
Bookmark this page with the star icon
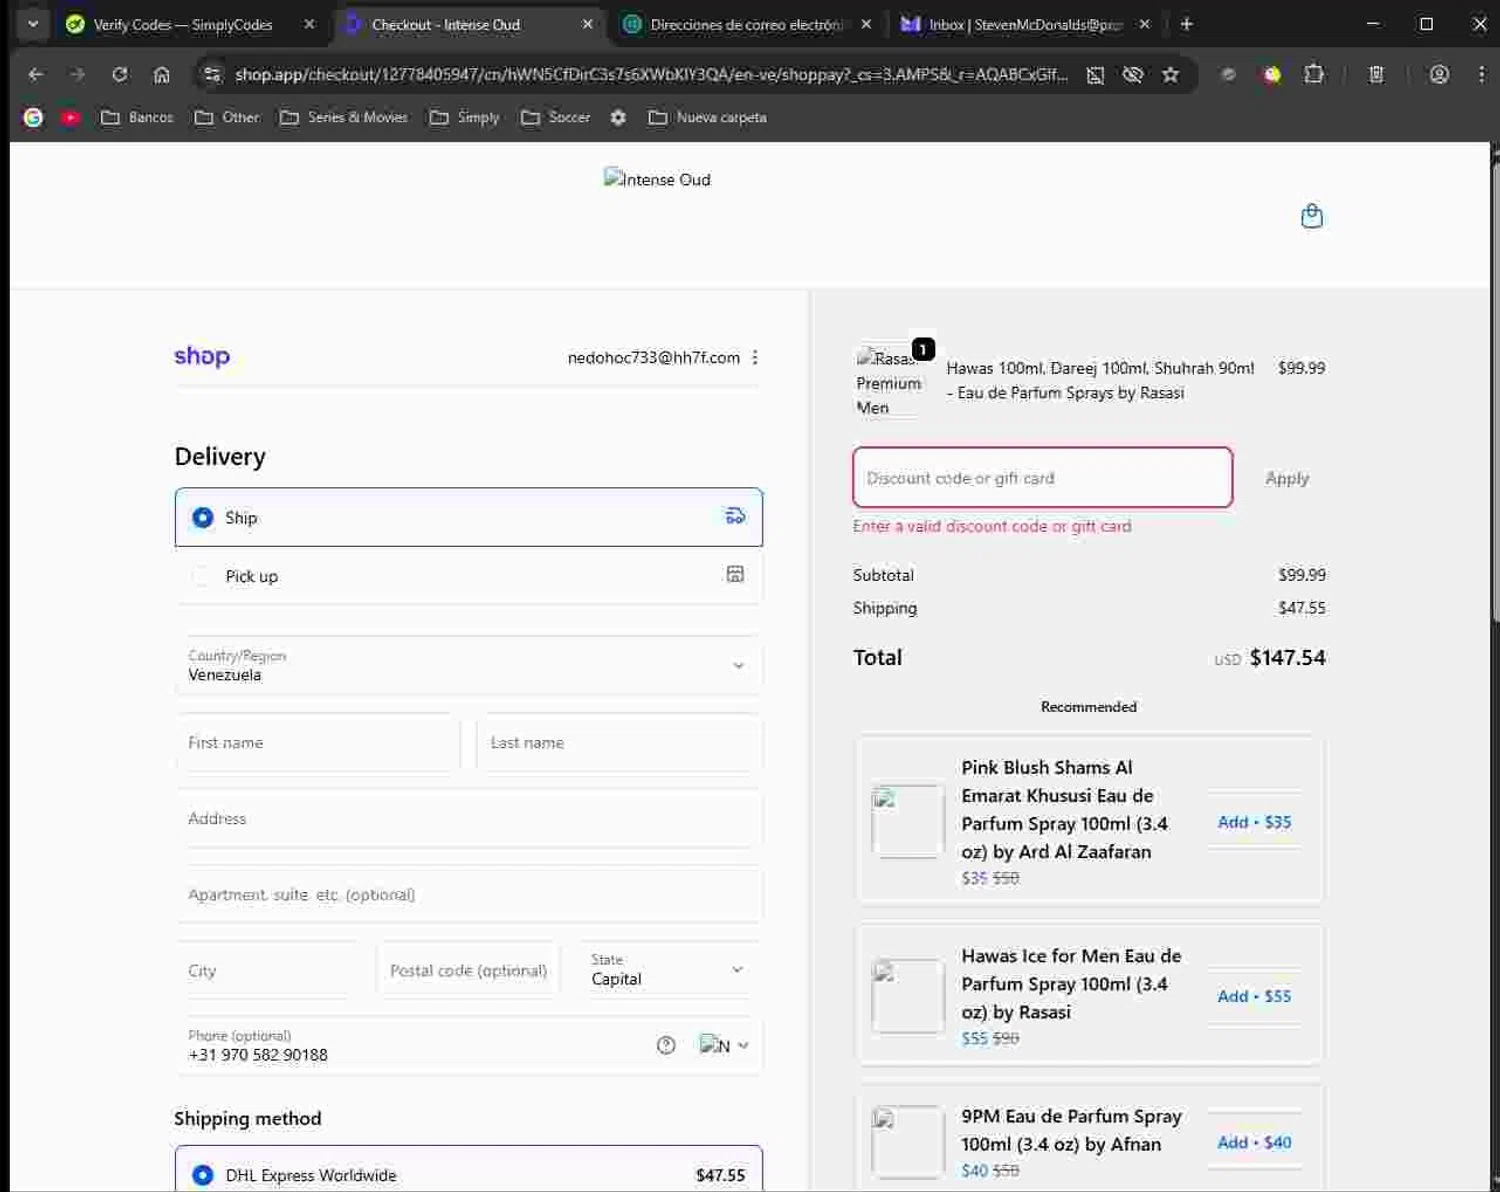point(1170,75)
